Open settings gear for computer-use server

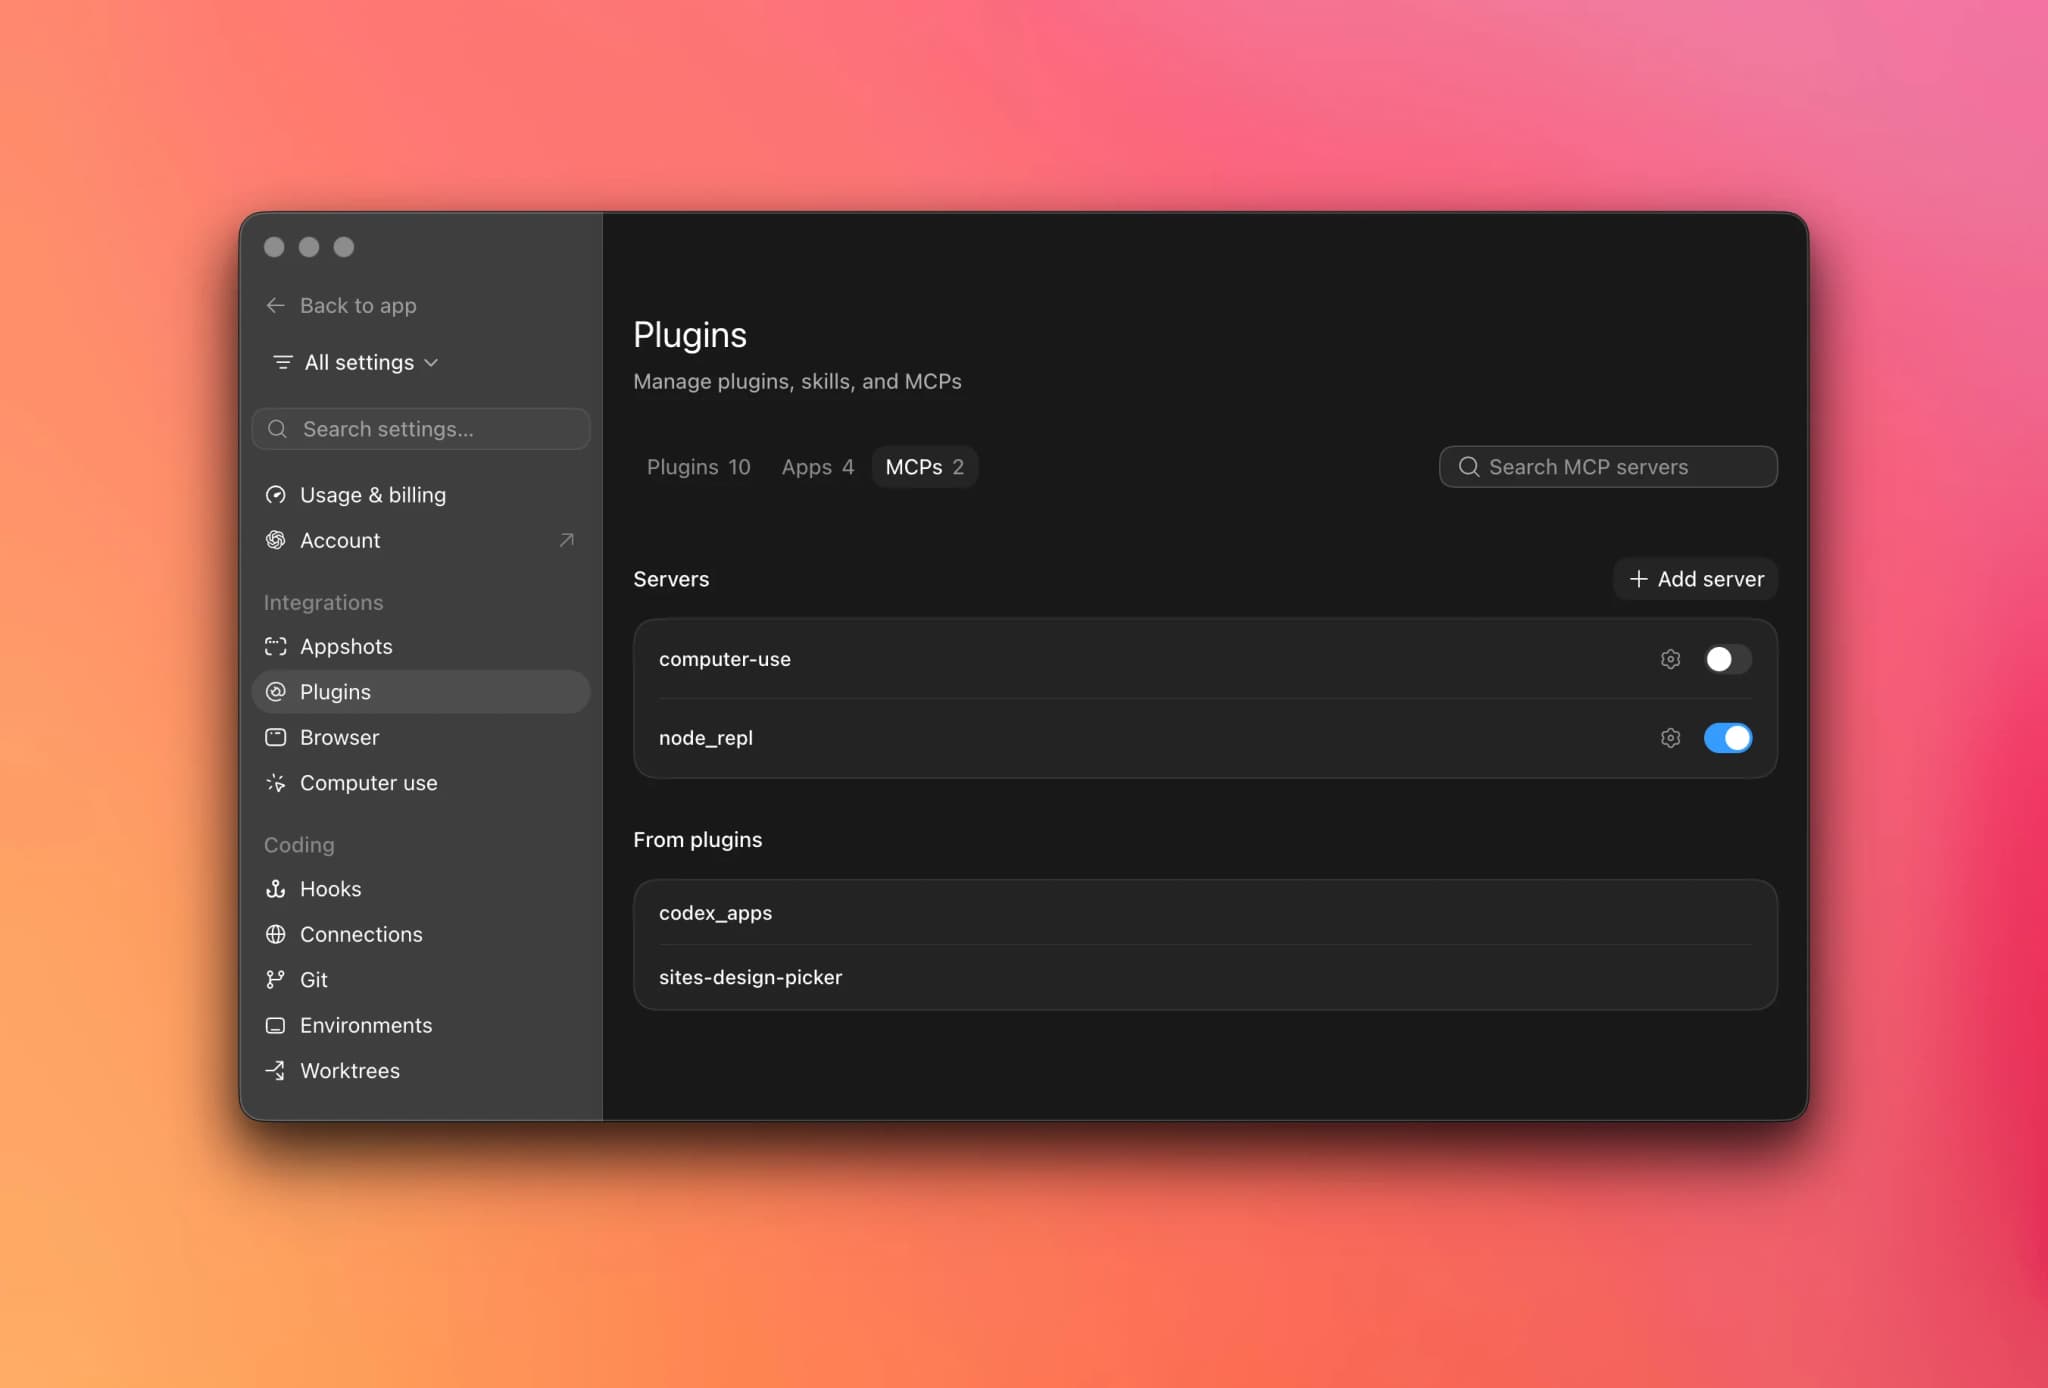pyautogui.click(x=1670, y=659)
